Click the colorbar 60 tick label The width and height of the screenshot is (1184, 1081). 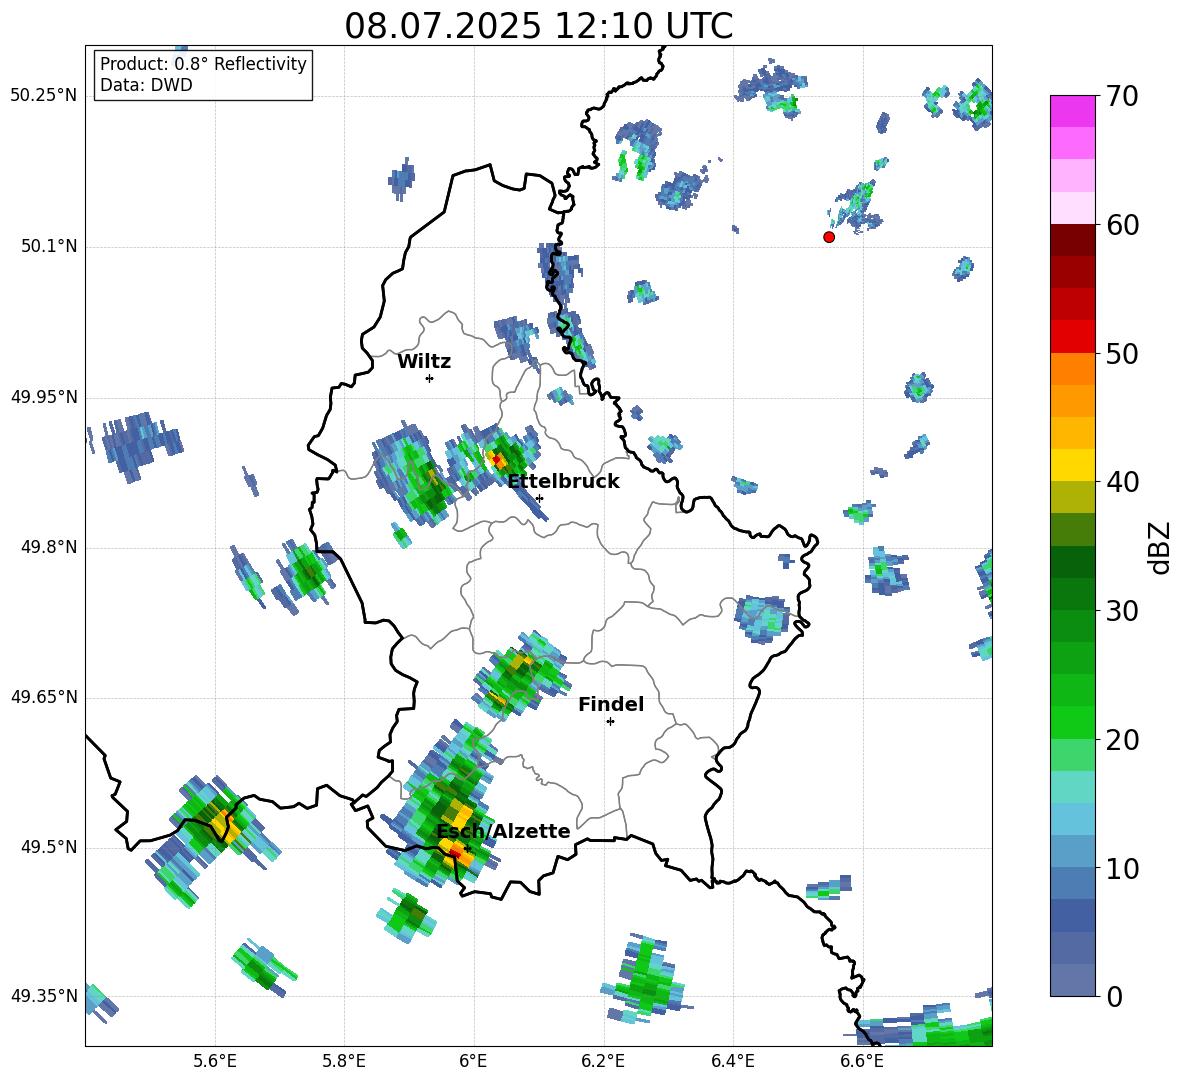coord(1122,225)
